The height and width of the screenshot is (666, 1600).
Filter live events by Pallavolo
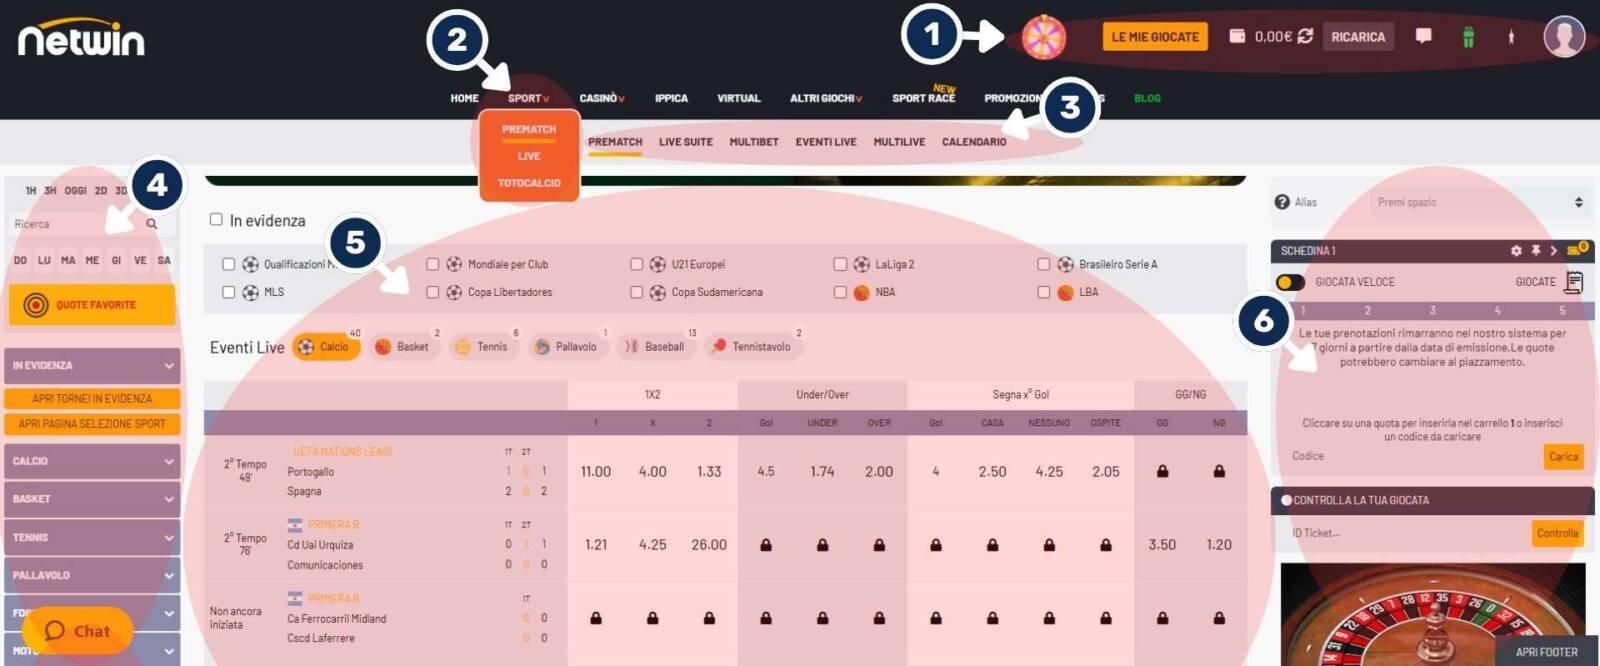click(x=567, y=347)
